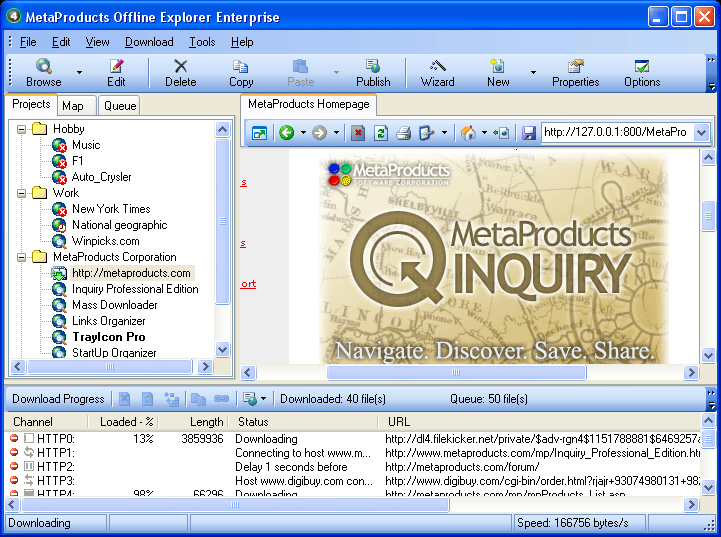The width and height of the screenshot is (721, 537).
Task: Click the link chain icon in Download Progress bar
Action: pyautogui.click(x=221, y=399)
